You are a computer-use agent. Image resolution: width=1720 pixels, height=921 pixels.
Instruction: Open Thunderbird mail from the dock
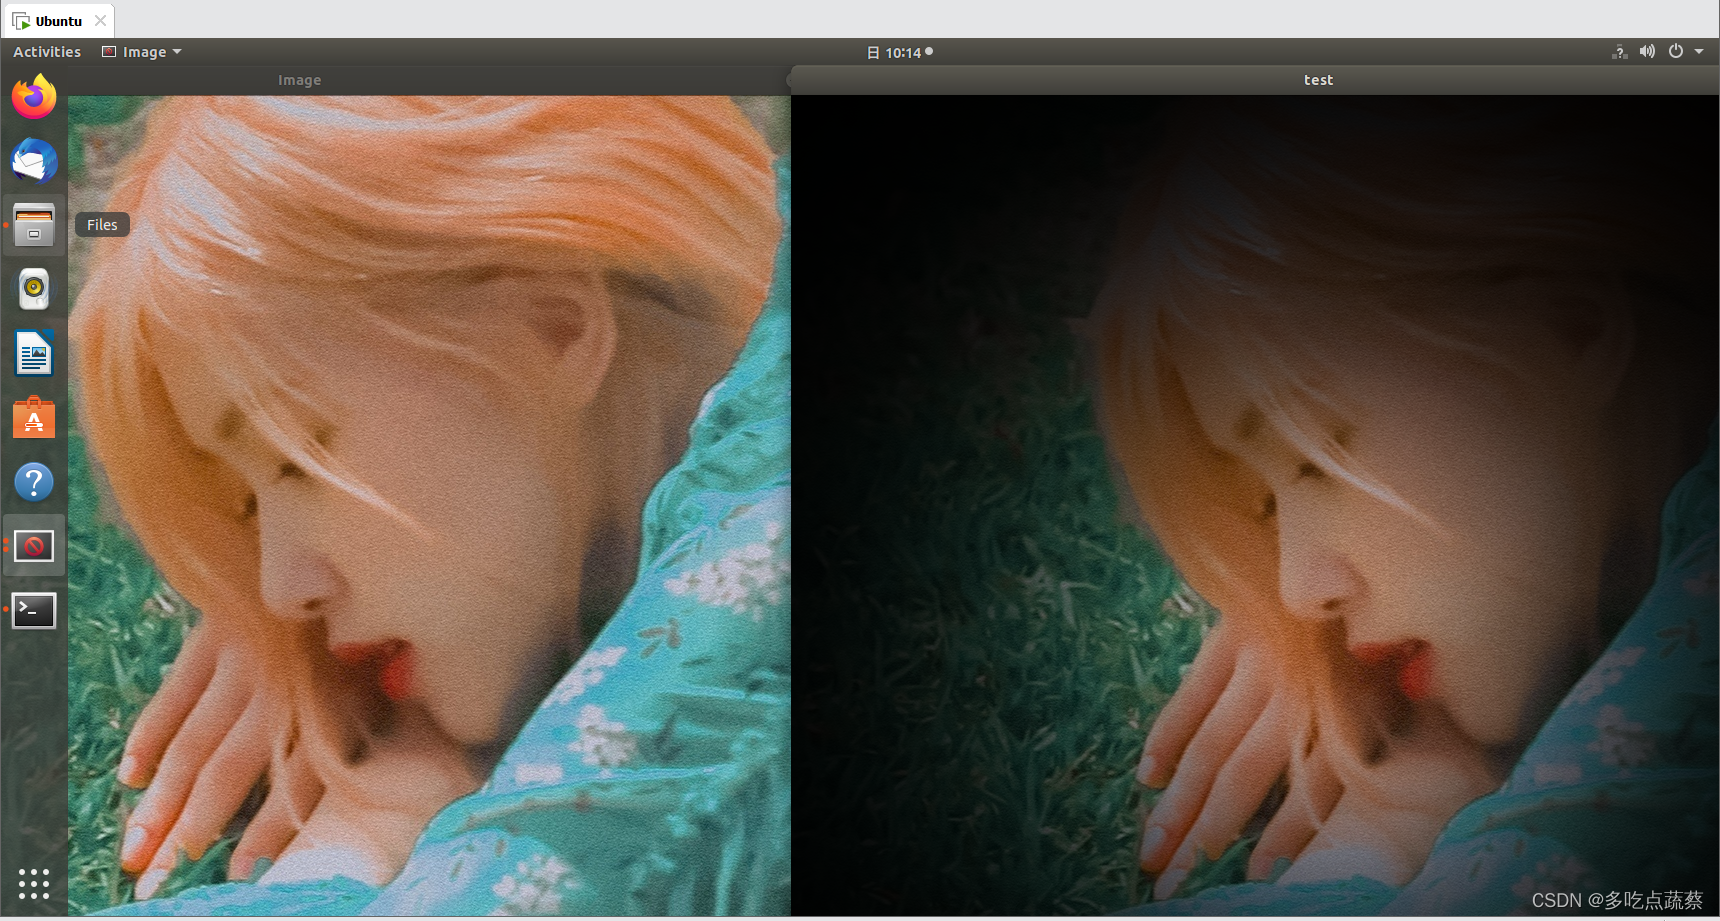[x=34, y=161]
